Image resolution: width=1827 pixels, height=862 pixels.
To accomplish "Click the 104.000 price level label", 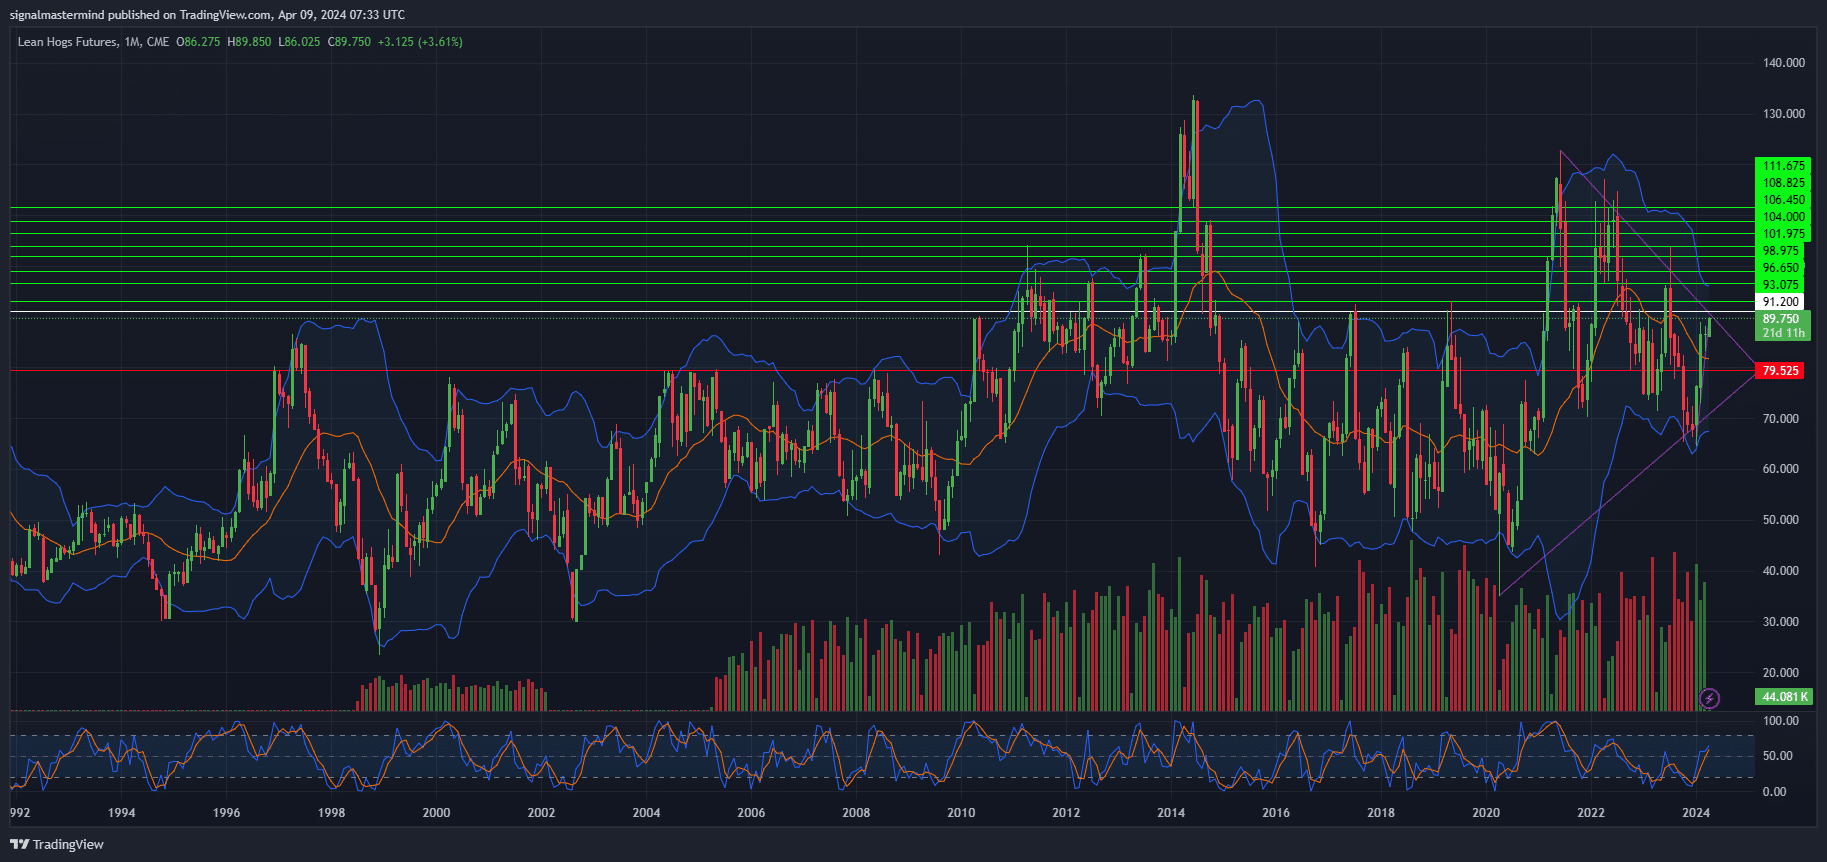I will (1783, 217).
